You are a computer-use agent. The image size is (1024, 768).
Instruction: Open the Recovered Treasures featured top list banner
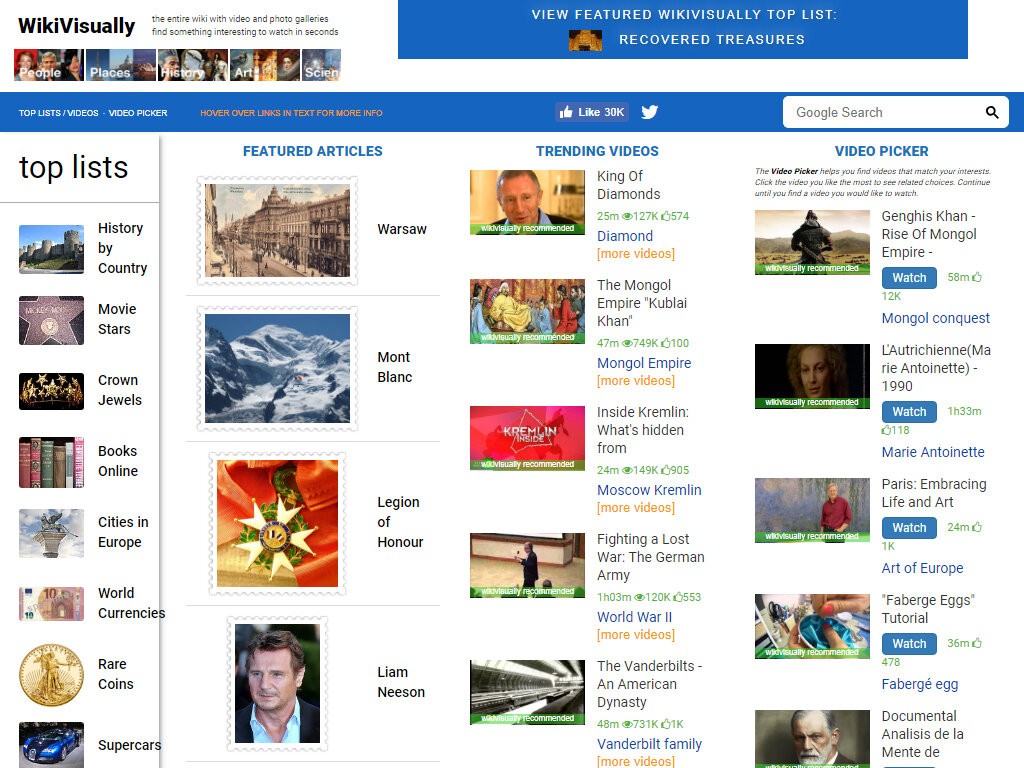click(x=682, y=29)
